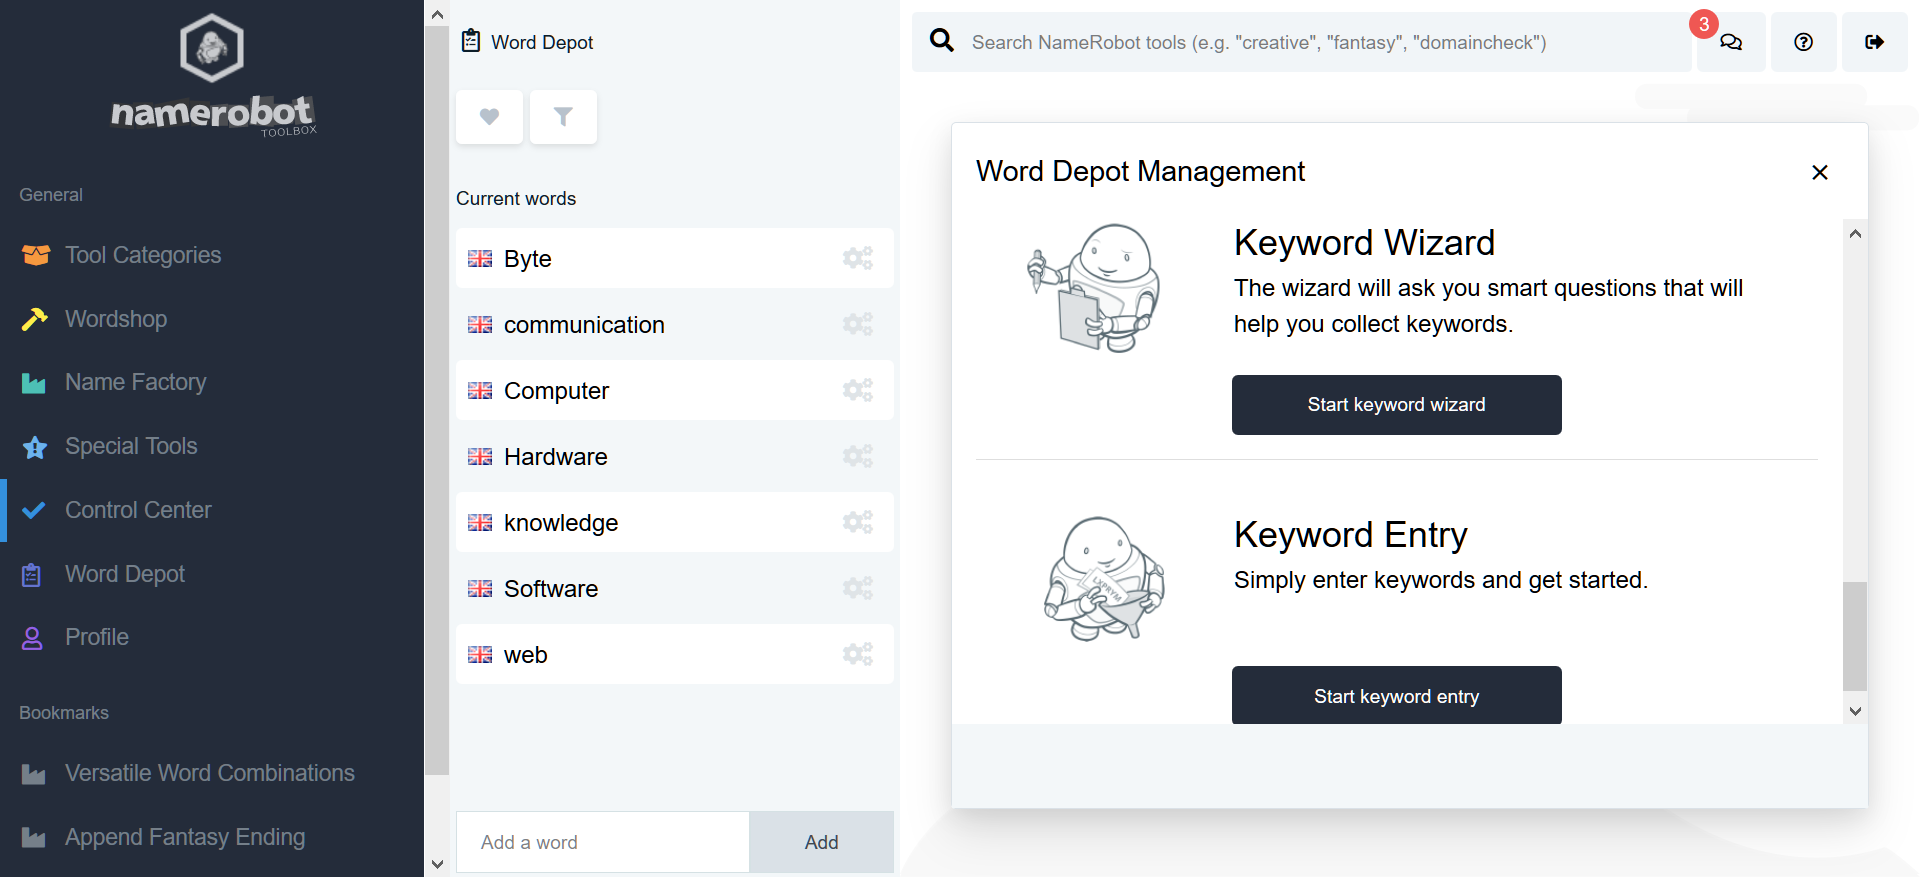Viewport: 1920px width, 877px height.
Task: Focus the Add a word field
Action: 603,842
